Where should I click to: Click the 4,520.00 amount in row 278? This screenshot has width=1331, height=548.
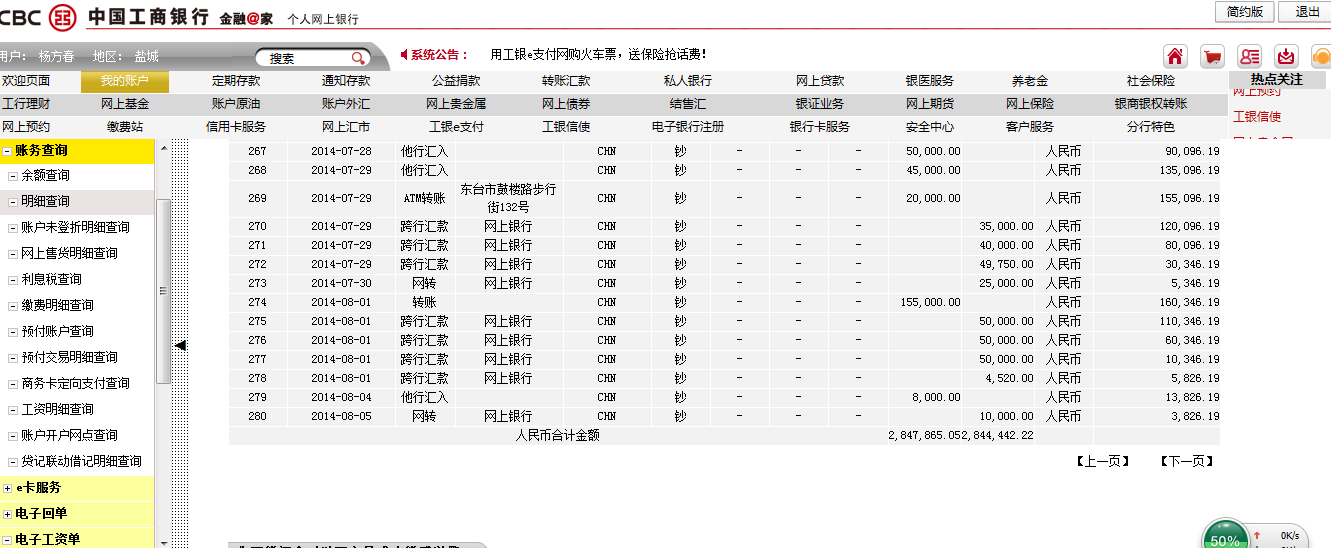coord(1009,378)
